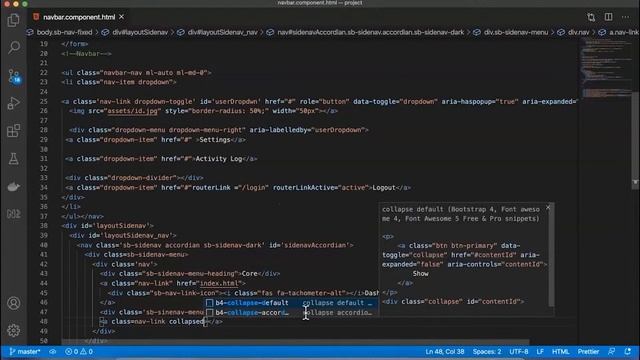Open the Extensions view icon
The width and height of the screenshot is (640, 360).
coord(13,131)
